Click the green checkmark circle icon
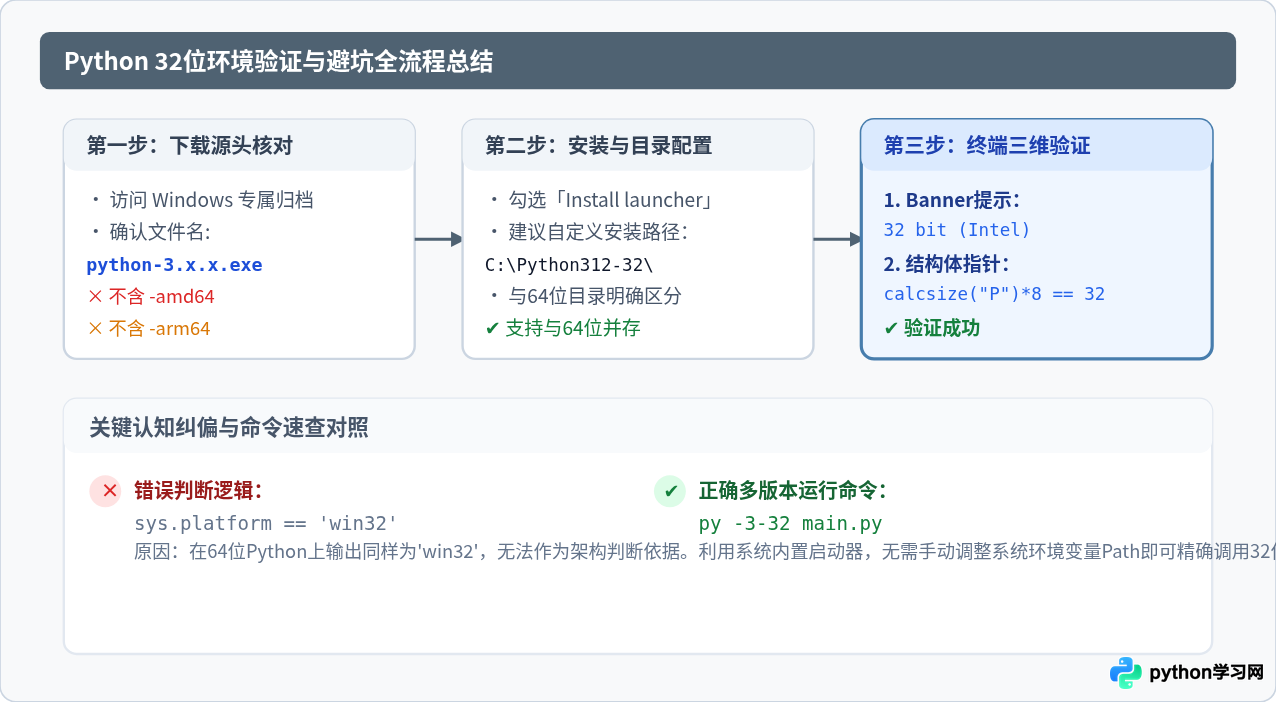 coord(671,491)
